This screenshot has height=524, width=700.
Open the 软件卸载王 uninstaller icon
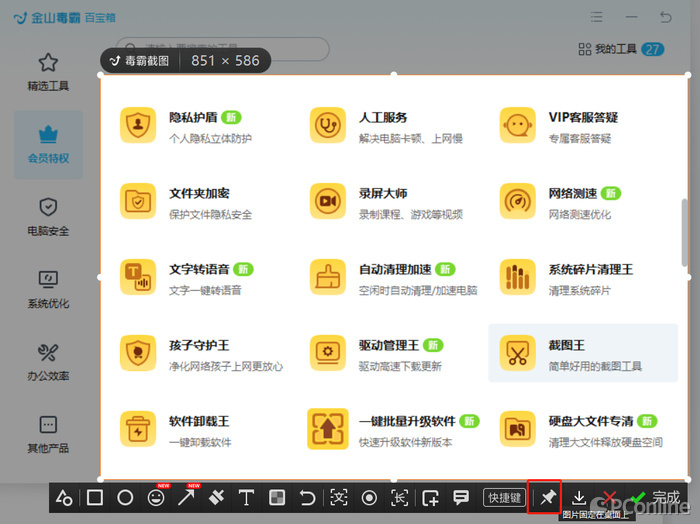click(138, 428)
